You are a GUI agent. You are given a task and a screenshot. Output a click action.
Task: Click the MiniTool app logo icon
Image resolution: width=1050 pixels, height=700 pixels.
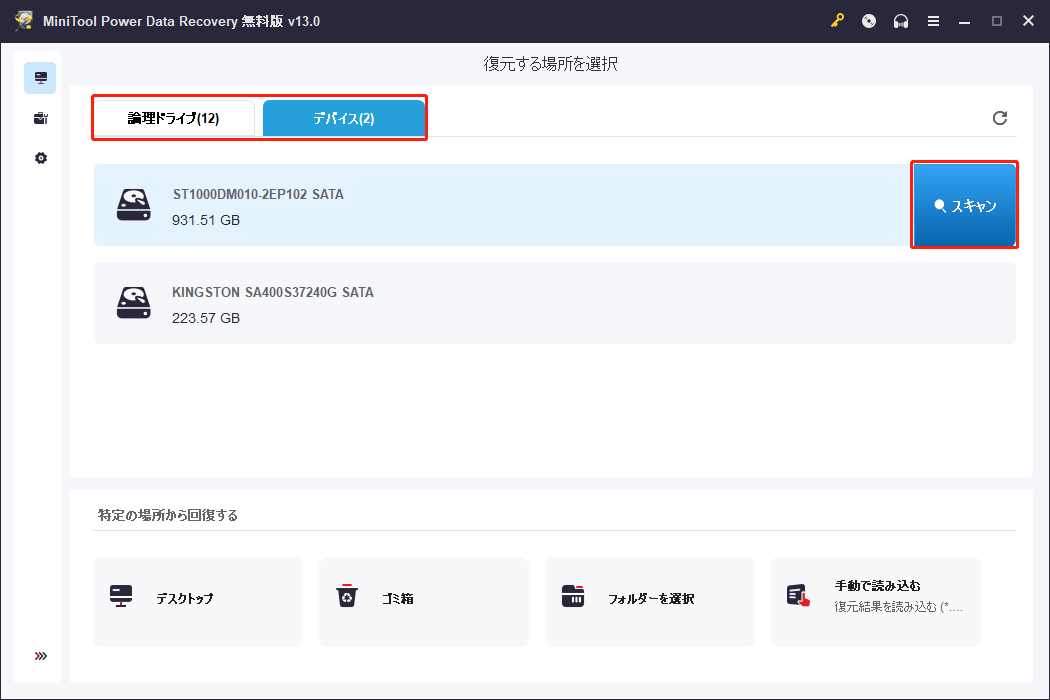coord(24,21)
